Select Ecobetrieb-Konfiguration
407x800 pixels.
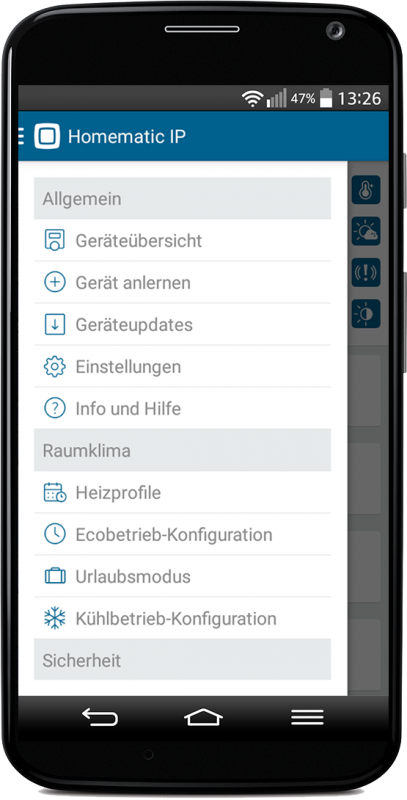(183, 534)
